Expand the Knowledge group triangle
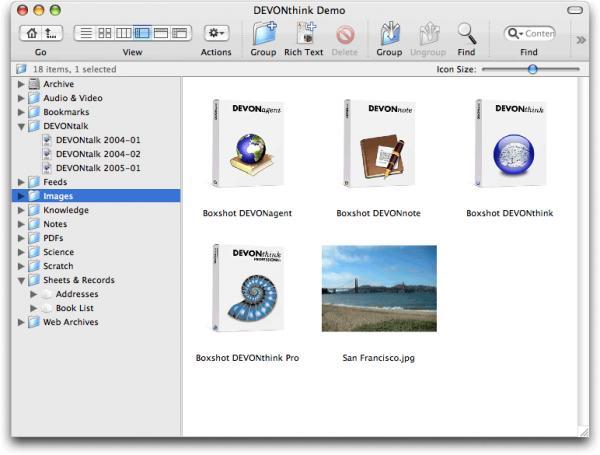The height and width of the screenshot is (455, 600). (22, 211)
